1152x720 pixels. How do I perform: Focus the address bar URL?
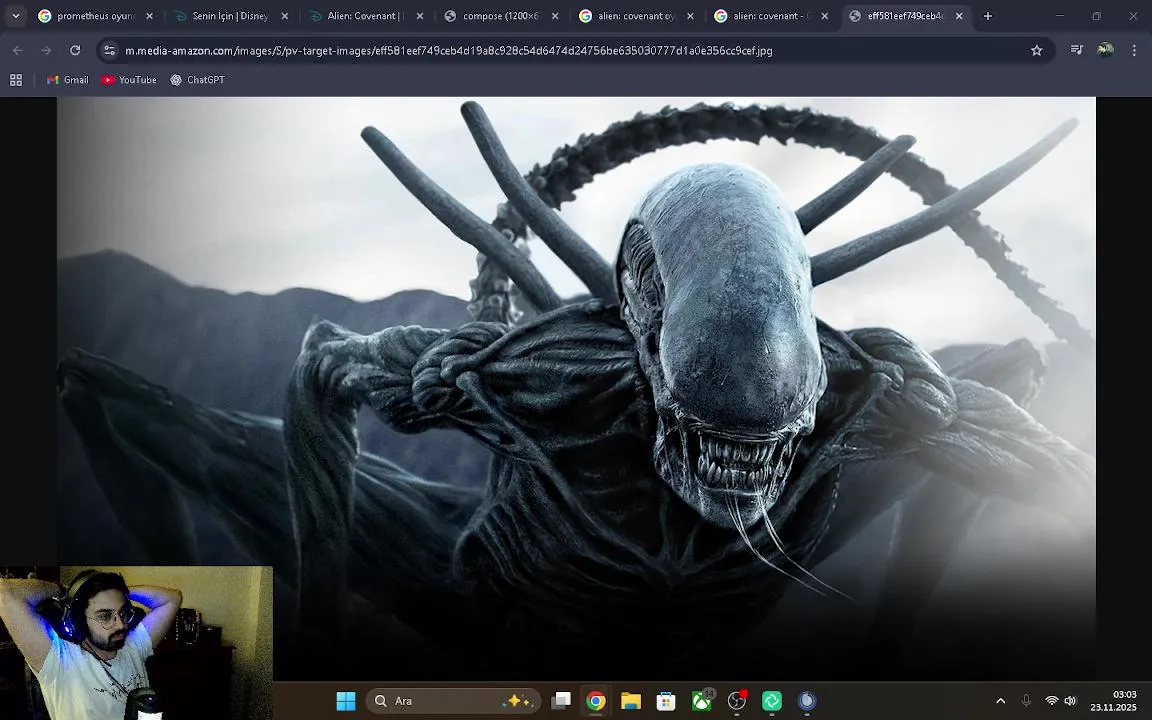448,51
